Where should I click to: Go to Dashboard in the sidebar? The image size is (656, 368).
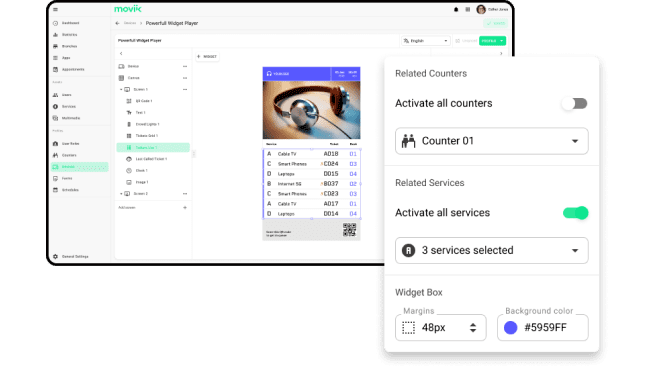[x=70, y=23]
